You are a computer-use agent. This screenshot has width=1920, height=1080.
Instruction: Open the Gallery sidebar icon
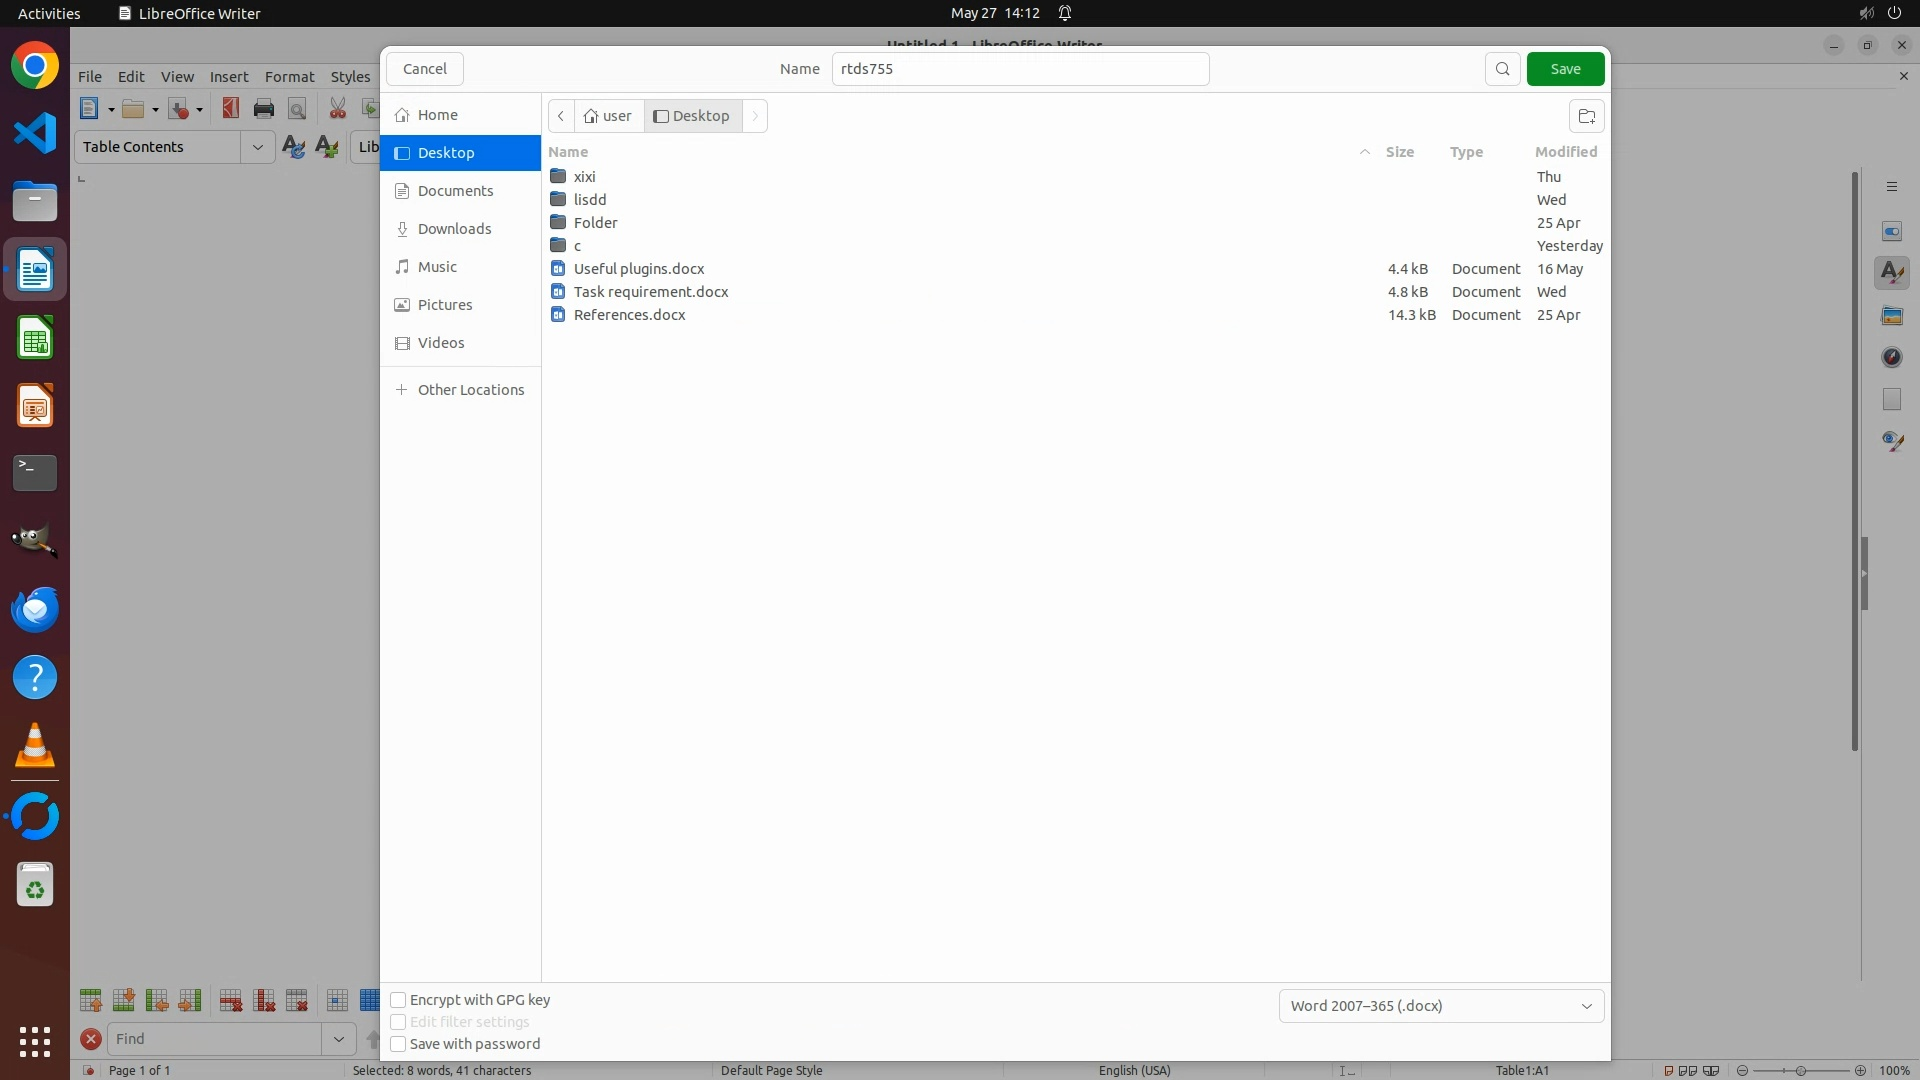coord(1891,316)
